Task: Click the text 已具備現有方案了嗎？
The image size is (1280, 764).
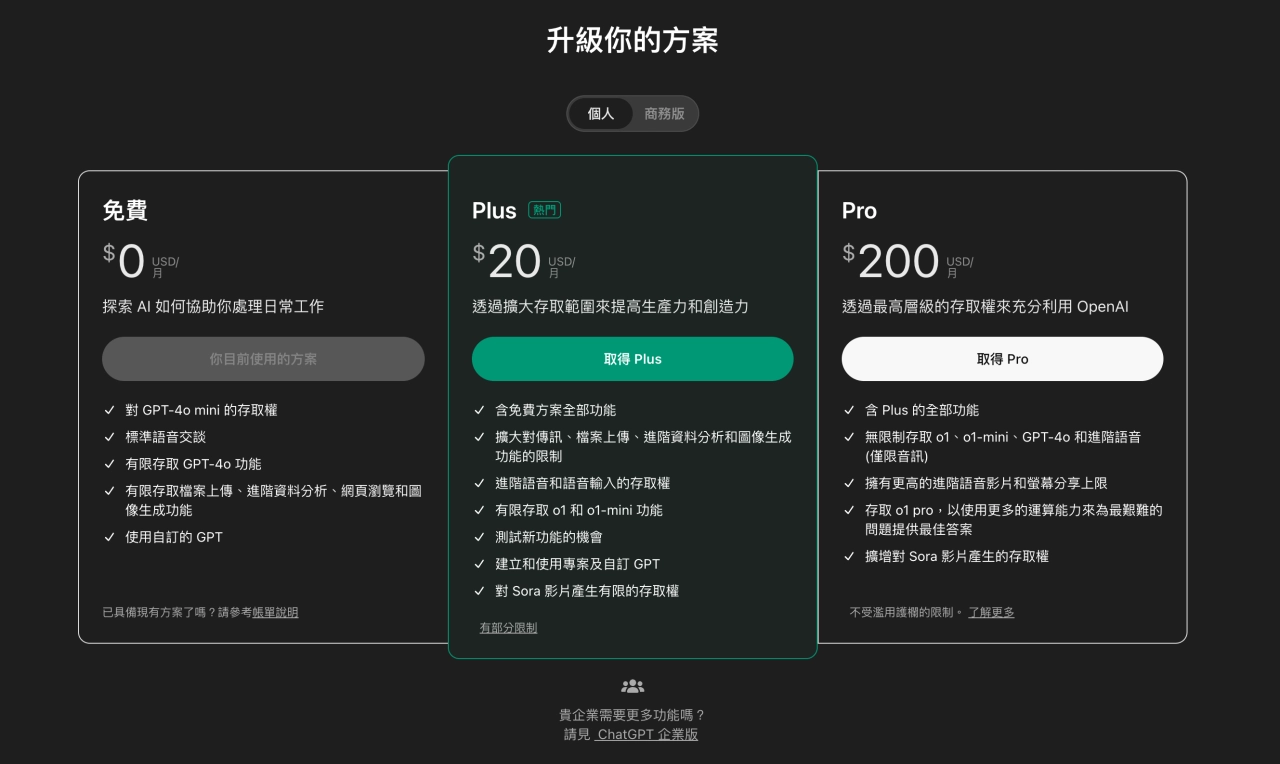Action: [x=159, y=612]
